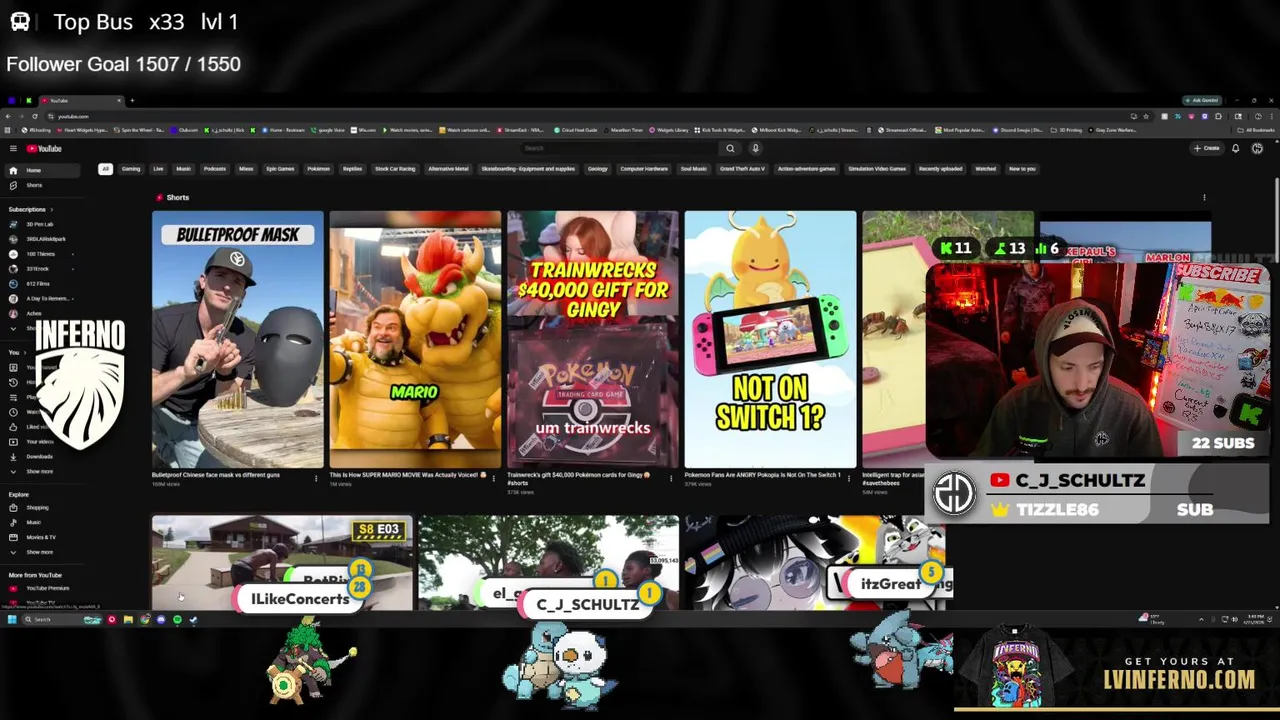Select the Live filter chip
1280x720 pixels.
click(158, 169)
